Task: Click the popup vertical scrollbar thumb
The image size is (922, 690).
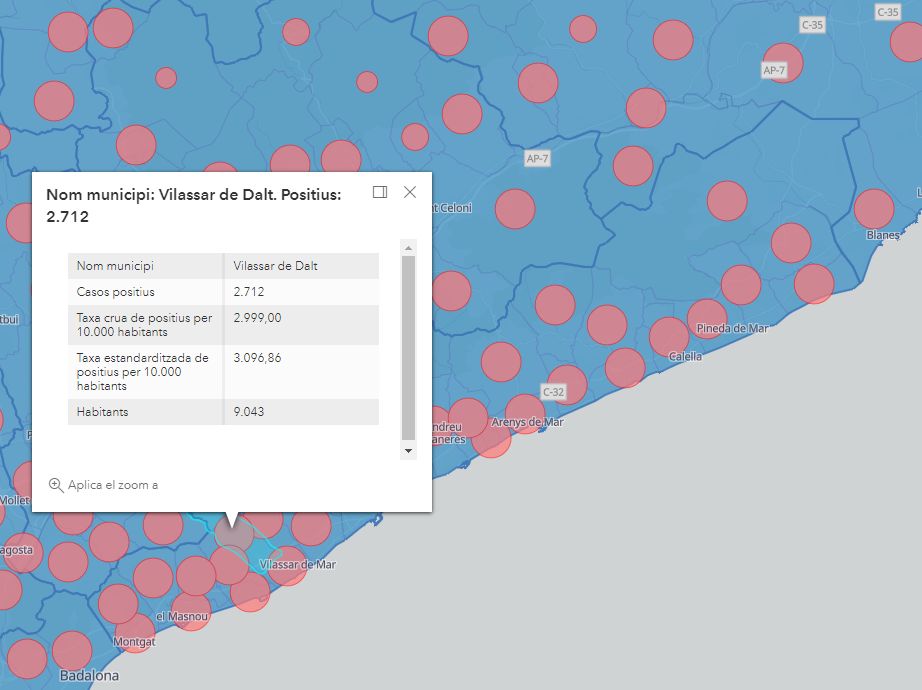Action: pos(408,348)
